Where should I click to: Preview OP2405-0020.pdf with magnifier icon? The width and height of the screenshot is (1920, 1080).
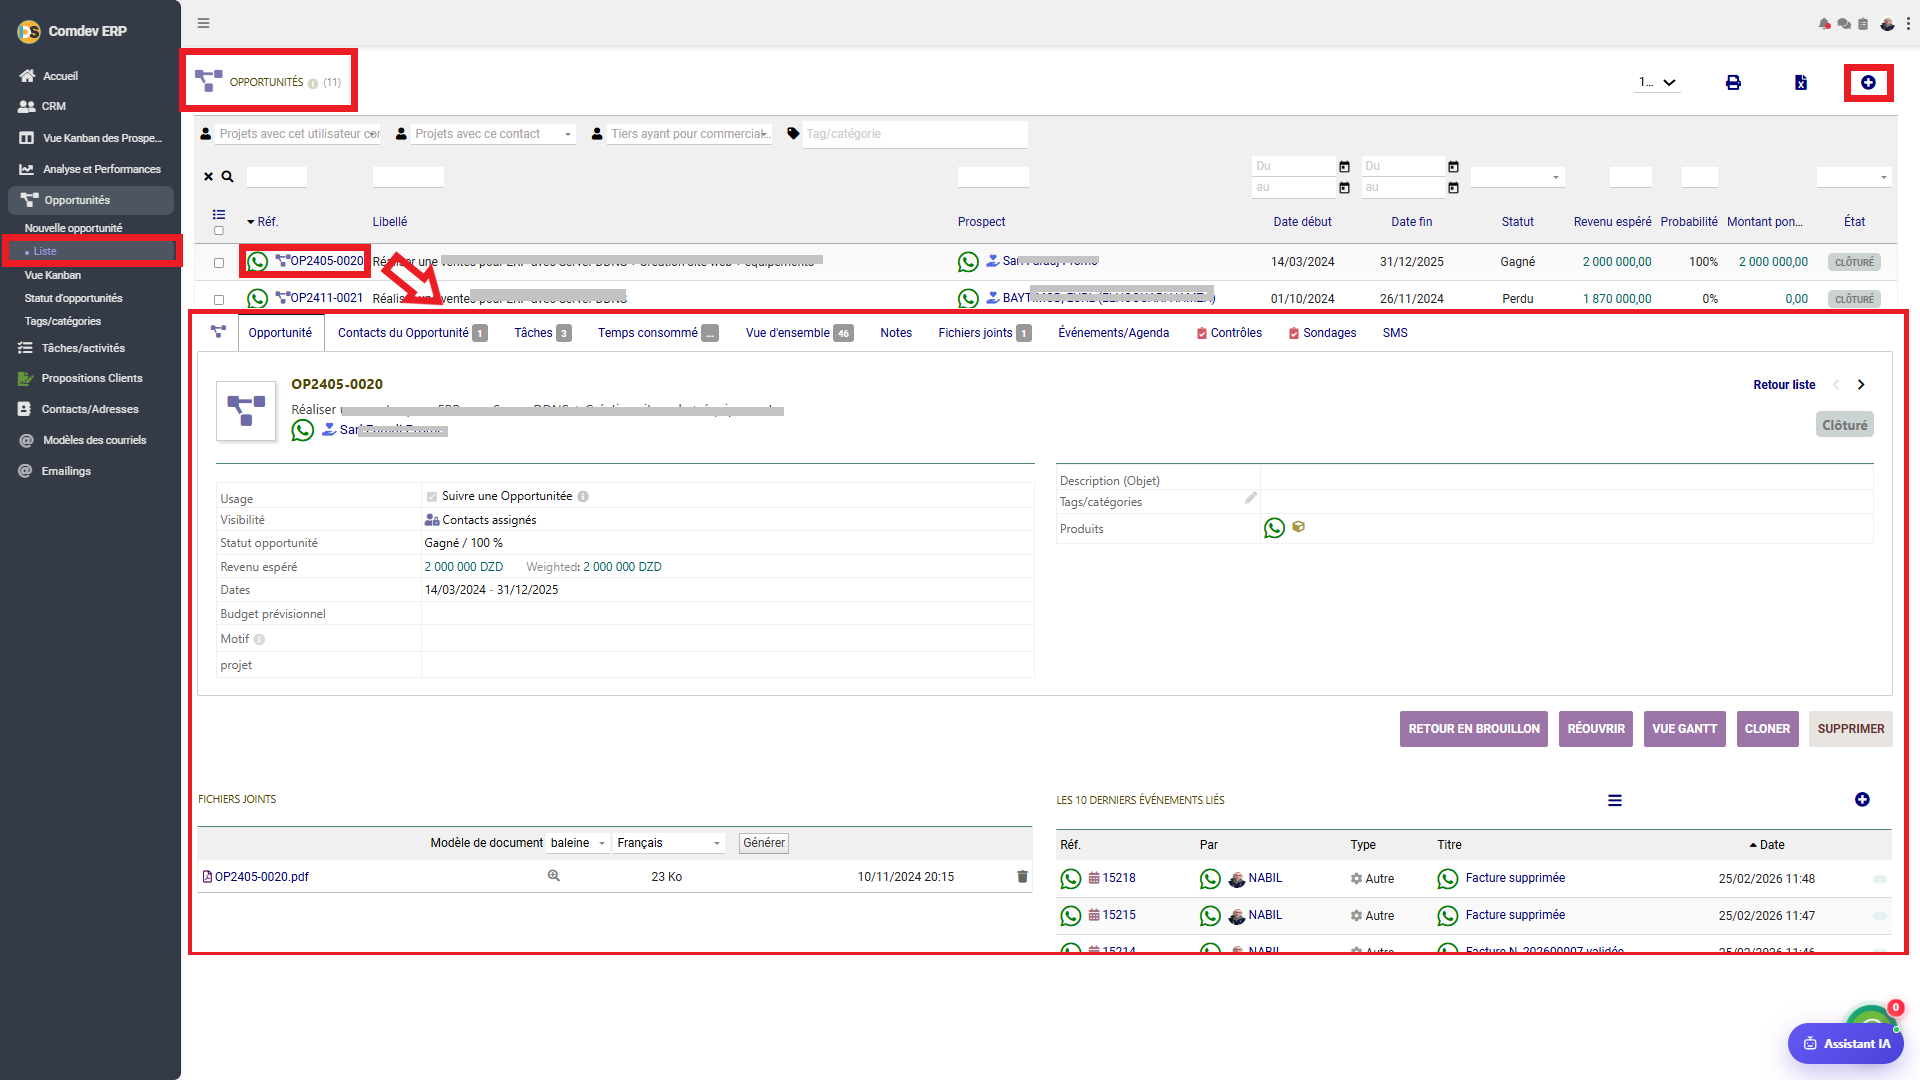pos(553,876)
